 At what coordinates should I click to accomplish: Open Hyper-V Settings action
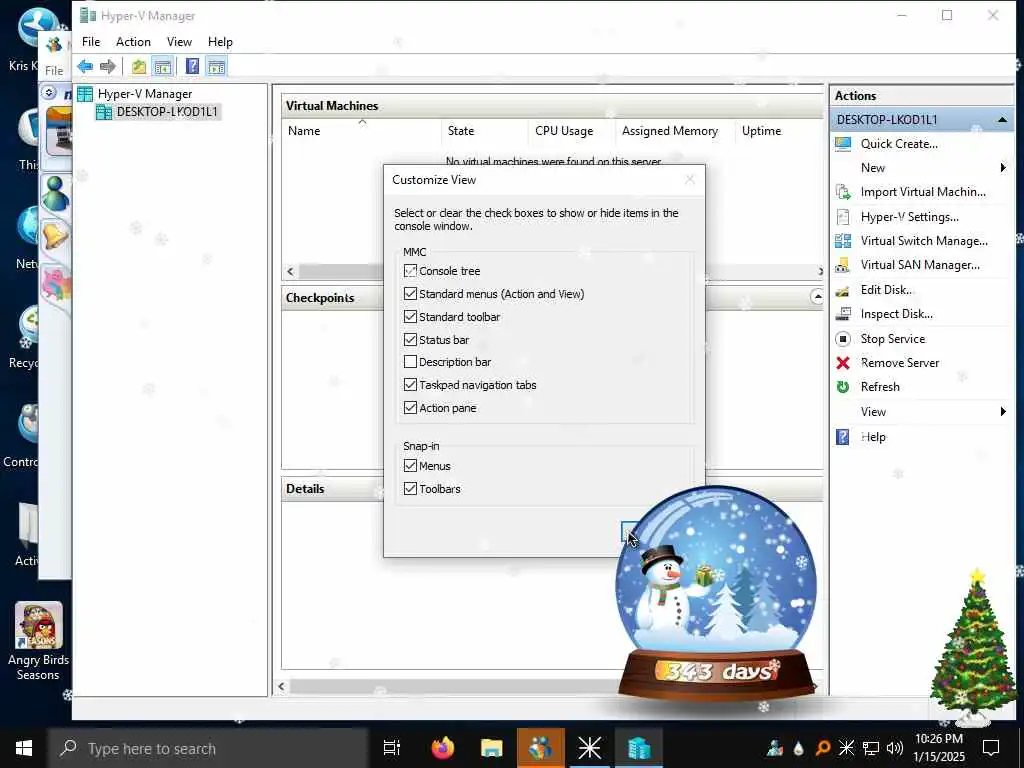click(909, 217)
